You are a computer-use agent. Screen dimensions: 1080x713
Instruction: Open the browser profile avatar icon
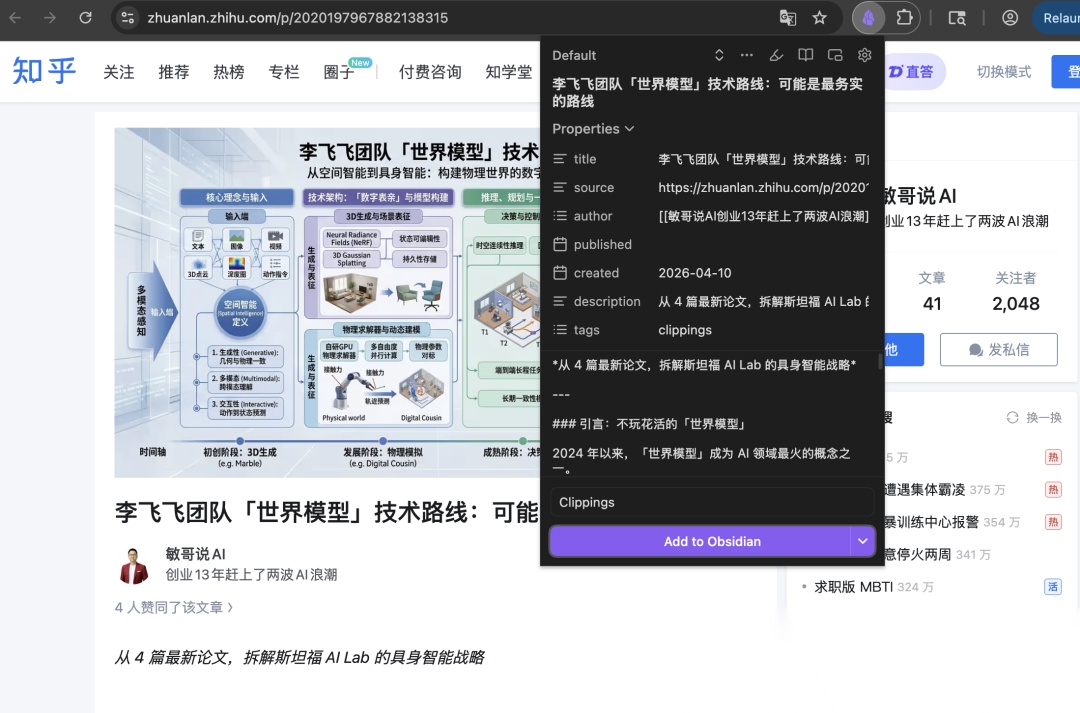pyautogui.click(x=1010, y=18)
